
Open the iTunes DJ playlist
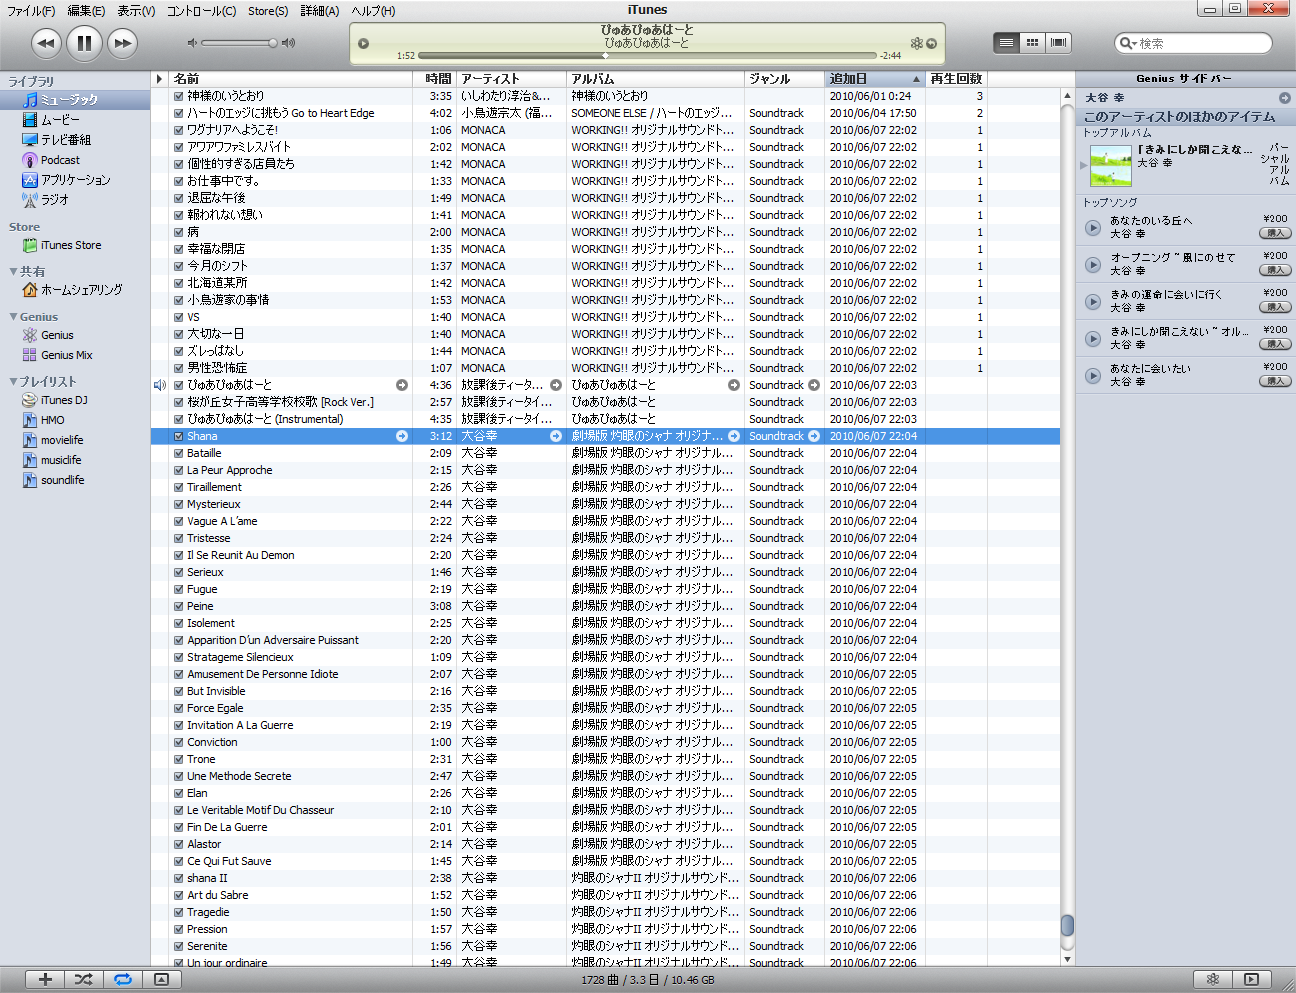55,400
